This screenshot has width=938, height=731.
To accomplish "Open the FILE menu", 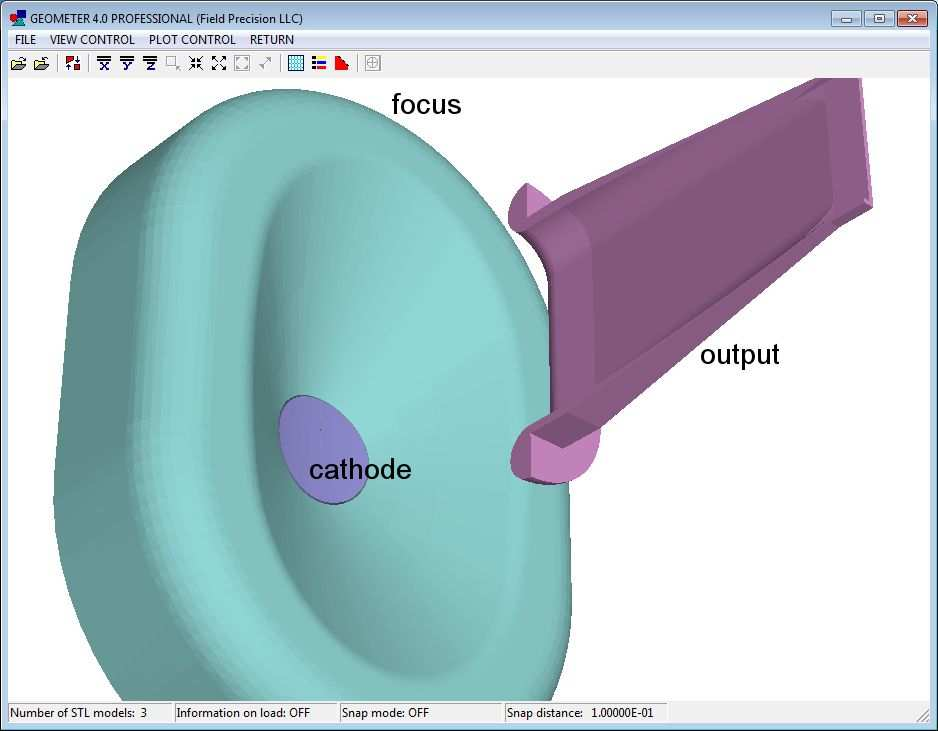I will click(25, 40).
